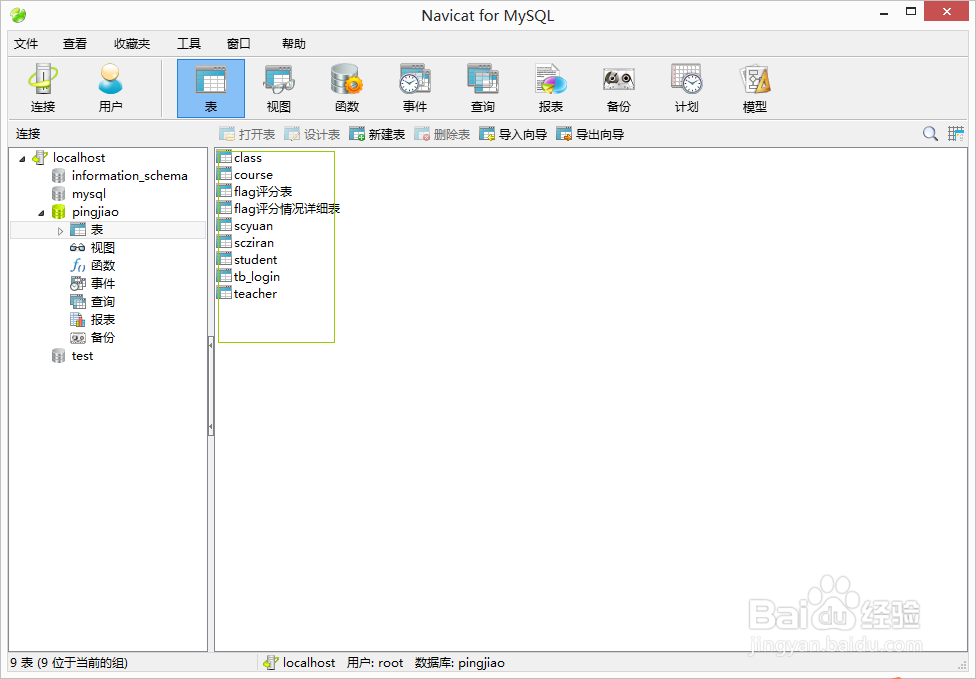Open the 窗口 menu

(x=238, y=44)
